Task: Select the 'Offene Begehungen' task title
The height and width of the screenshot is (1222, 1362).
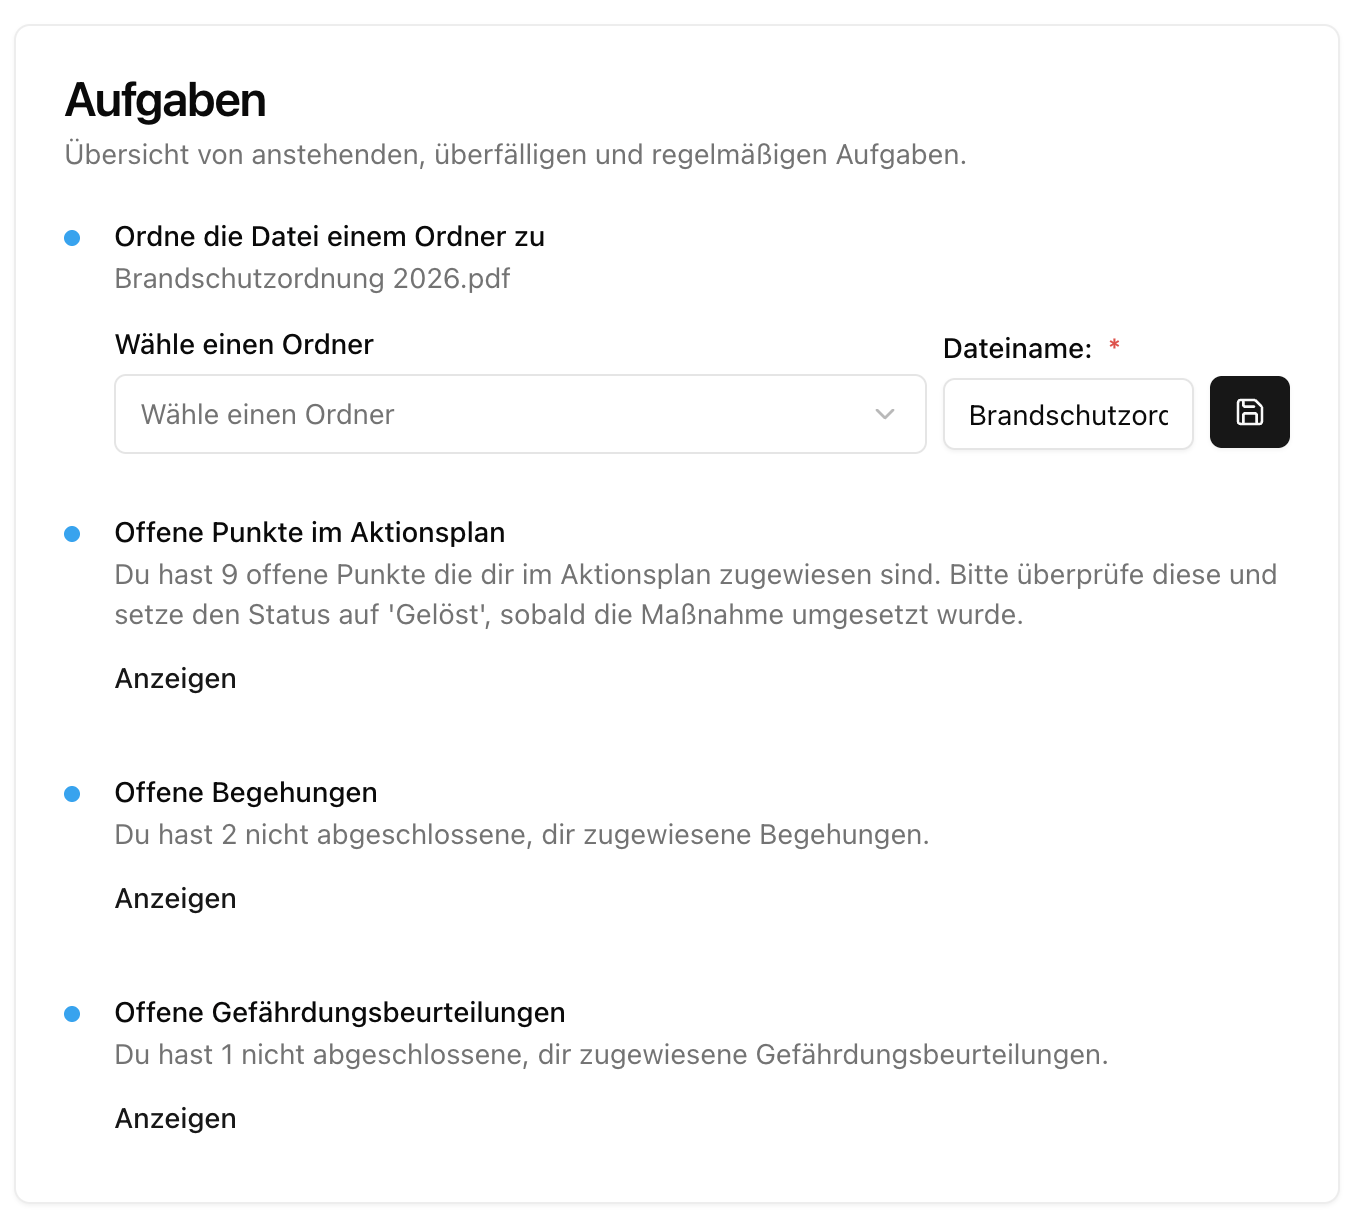Action: coord(246,792)
